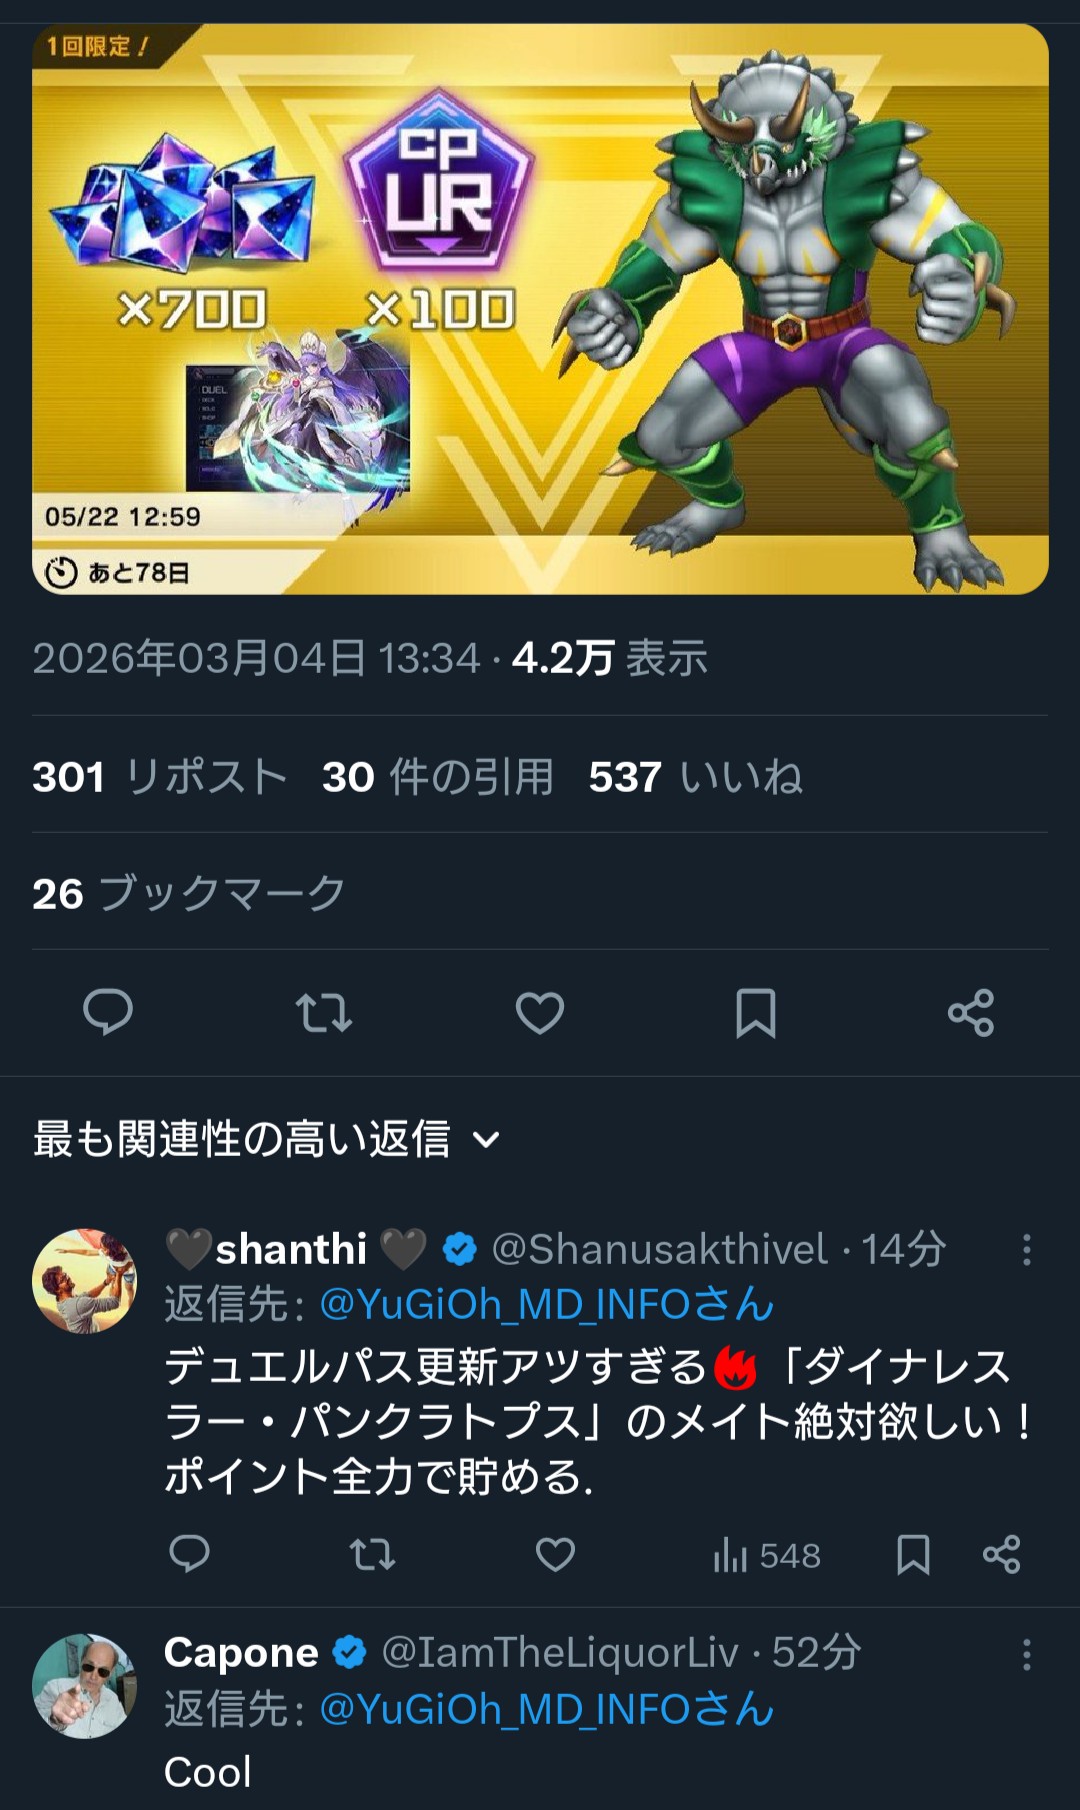This screenshot has height=1810, width=1080.
Task: Open more options on Capone's reply
Action: pos(1026,1655)
